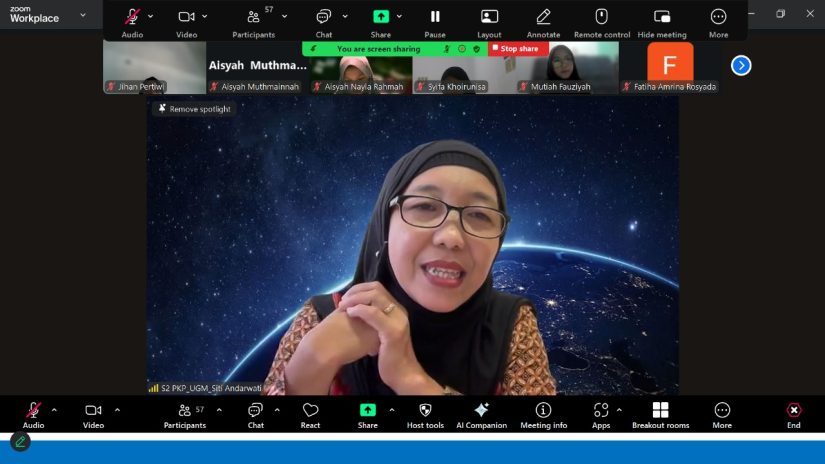Click Remove spotlight button
This screenshot has width=825, height=464.
(x=195, y=109)
